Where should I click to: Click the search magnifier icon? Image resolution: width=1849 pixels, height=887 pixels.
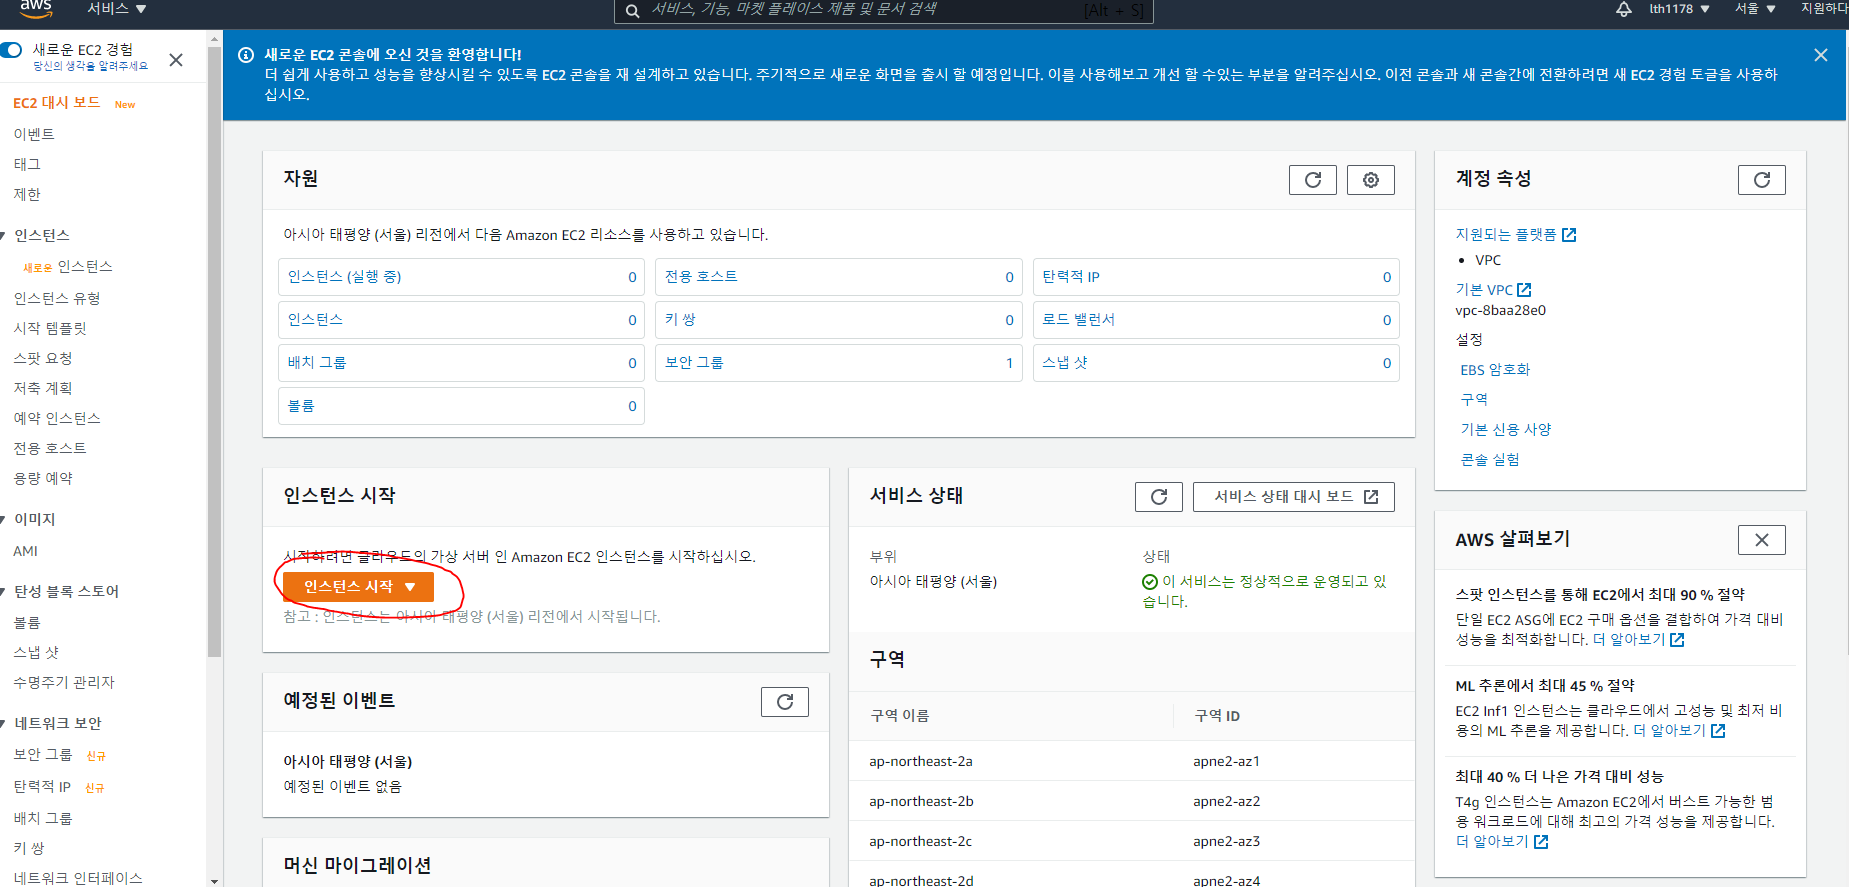tap(632, 11)
